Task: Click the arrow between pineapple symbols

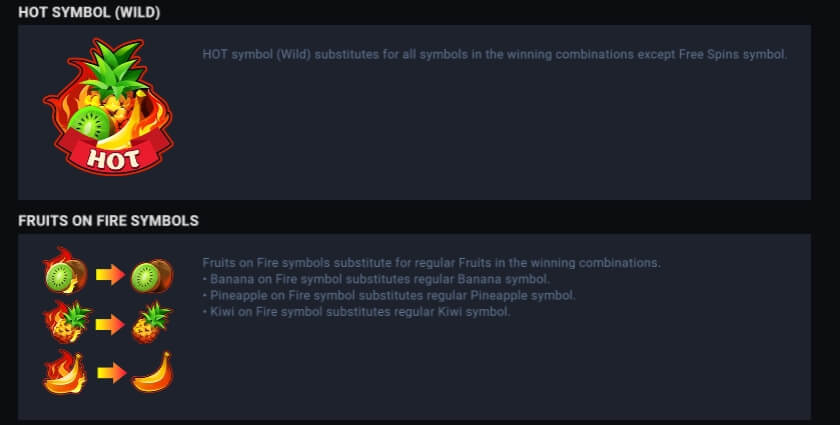Action: [110, 324]
